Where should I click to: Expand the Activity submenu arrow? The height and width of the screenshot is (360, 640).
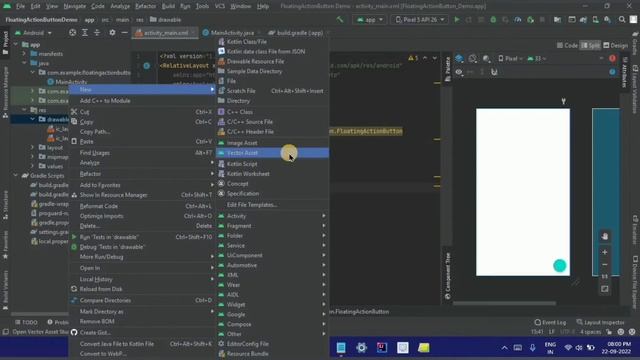(324, 216)
